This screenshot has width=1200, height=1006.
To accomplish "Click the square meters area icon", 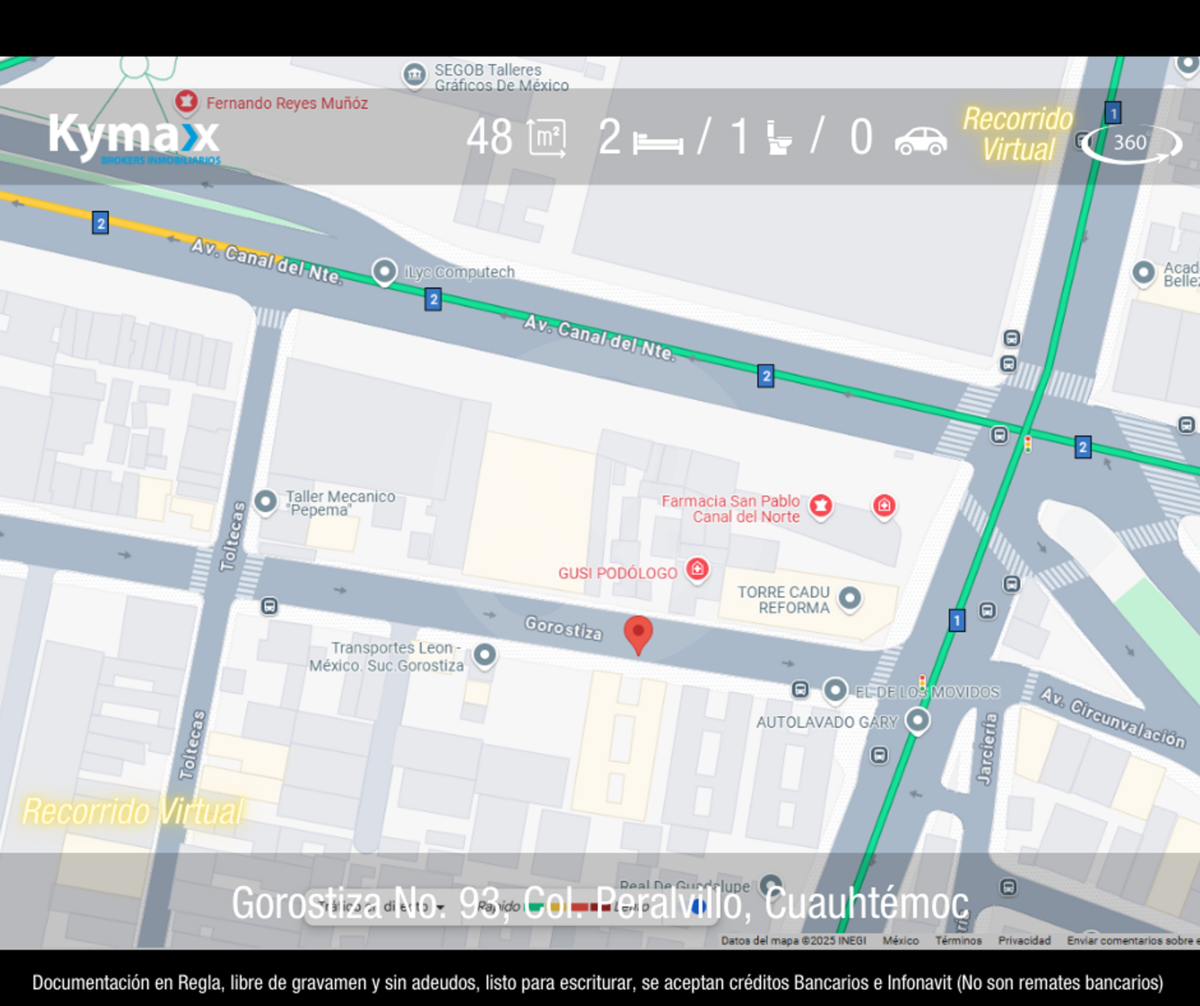I will (547, 138).
